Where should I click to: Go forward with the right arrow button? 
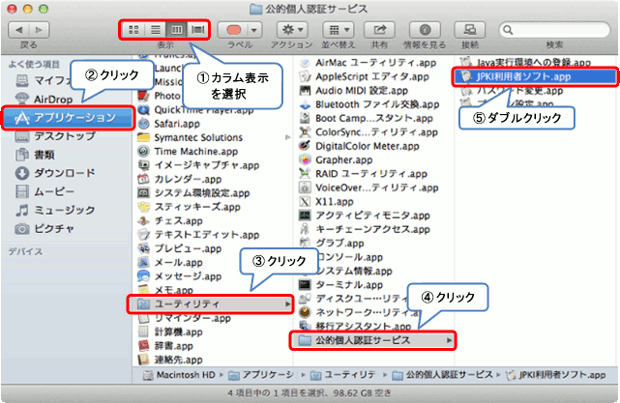click(39, 30)
